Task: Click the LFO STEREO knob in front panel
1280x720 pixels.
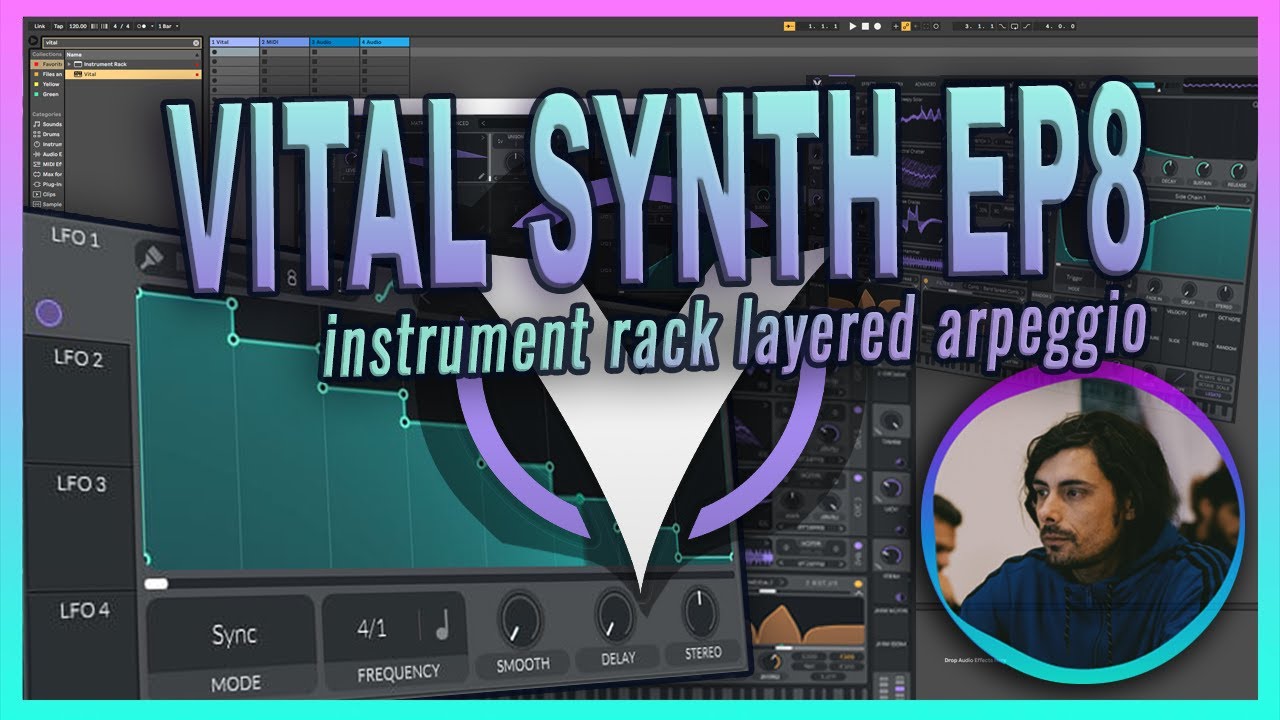Action: tap(700, 610)
